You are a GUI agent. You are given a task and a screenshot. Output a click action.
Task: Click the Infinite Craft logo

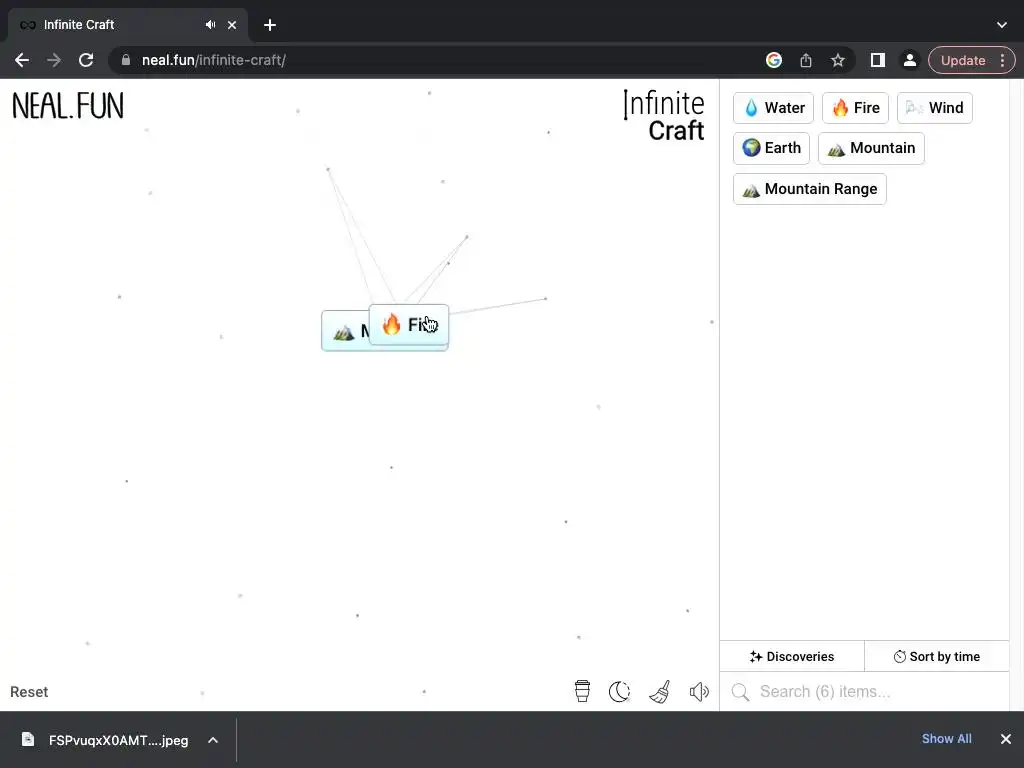point(664,116)
